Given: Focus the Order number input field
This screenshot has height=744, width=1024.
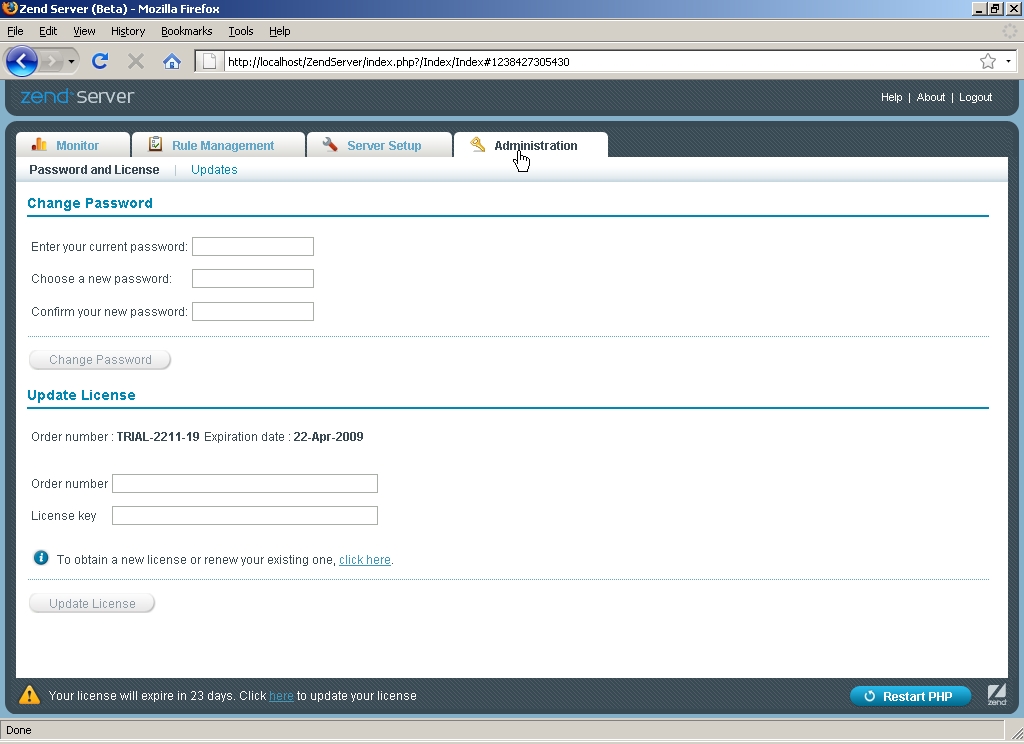Looking at the screenshot, I should [x=245, y=483].
